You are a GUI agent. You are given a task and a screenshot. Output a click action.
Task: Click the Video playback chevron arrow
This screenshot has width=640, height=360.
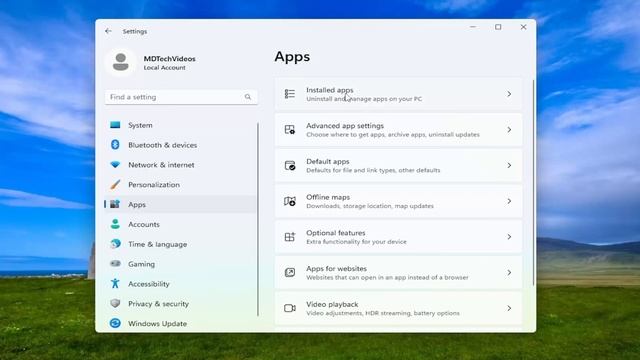(x=509, y=308)
